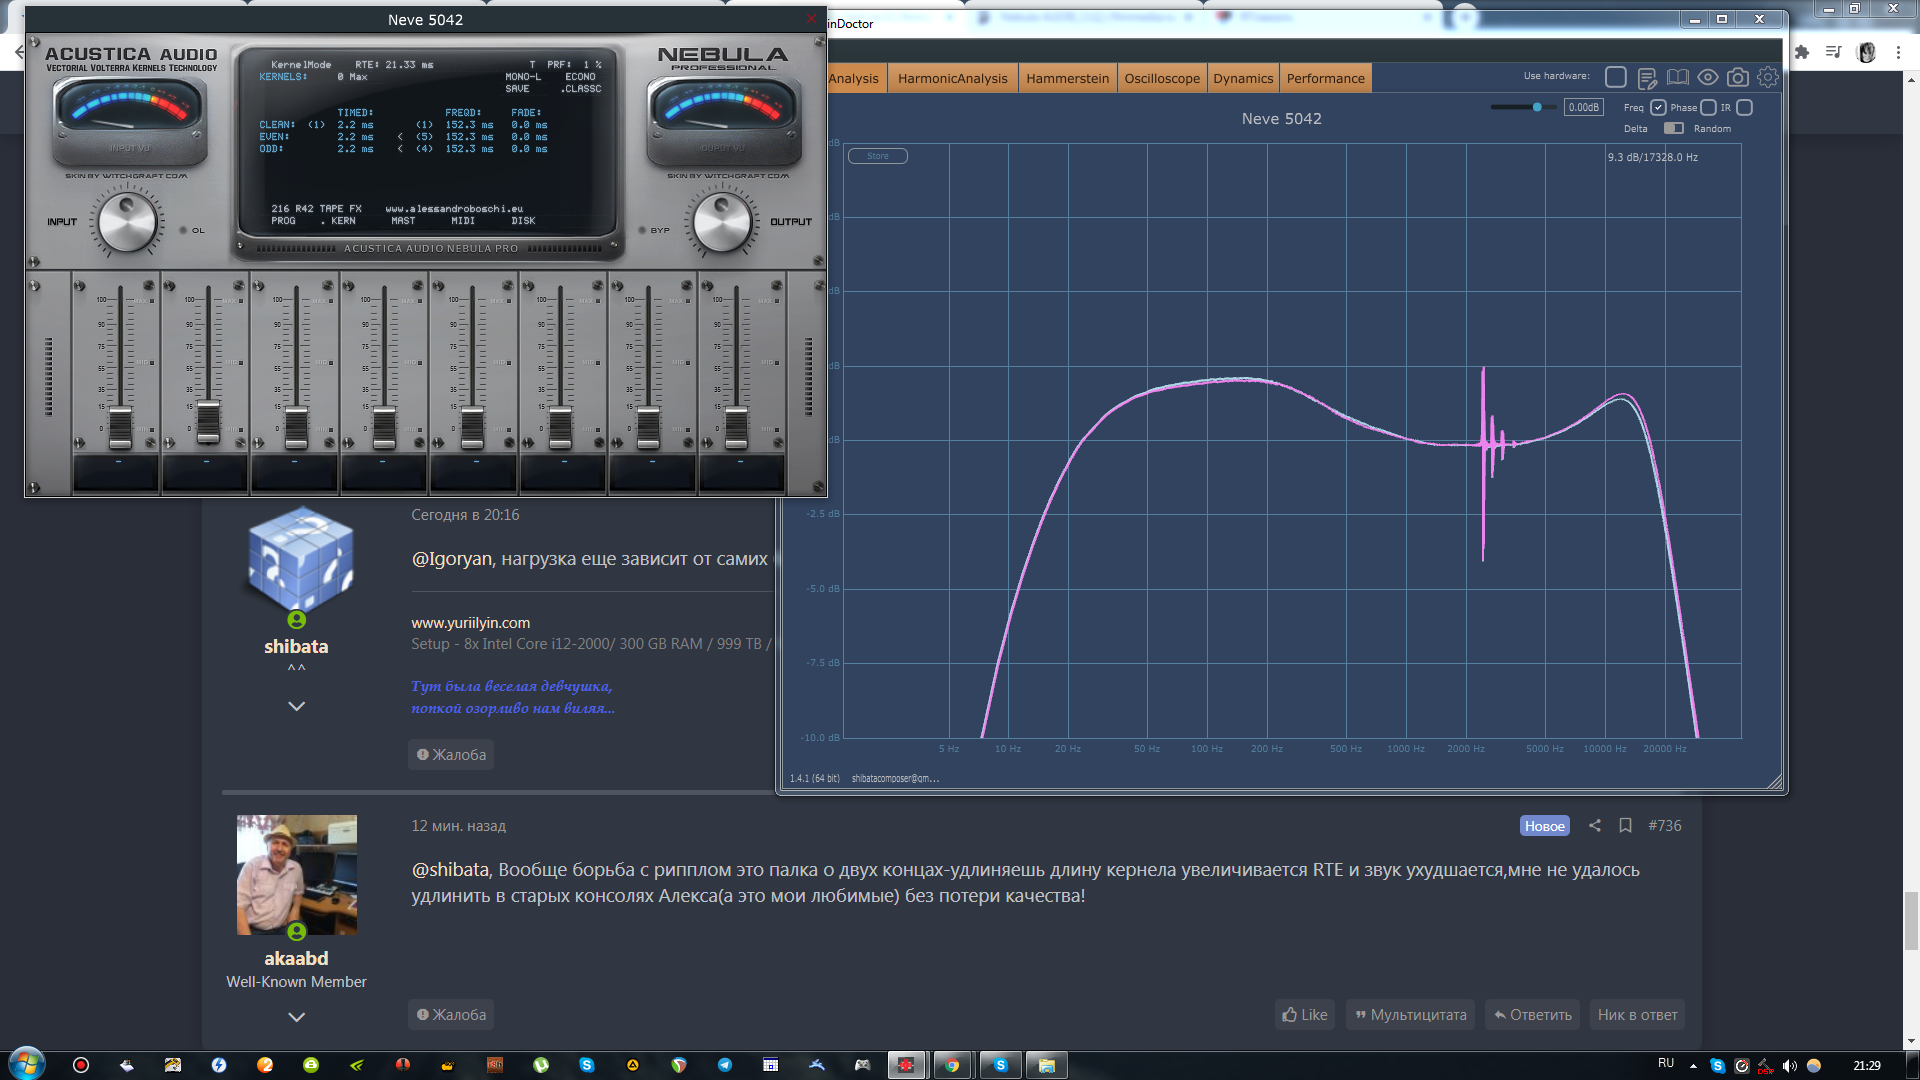Screen dimensions: 1920x1080
Task: Report akaabd's post with Жалоба
Action: [451, 1015]
